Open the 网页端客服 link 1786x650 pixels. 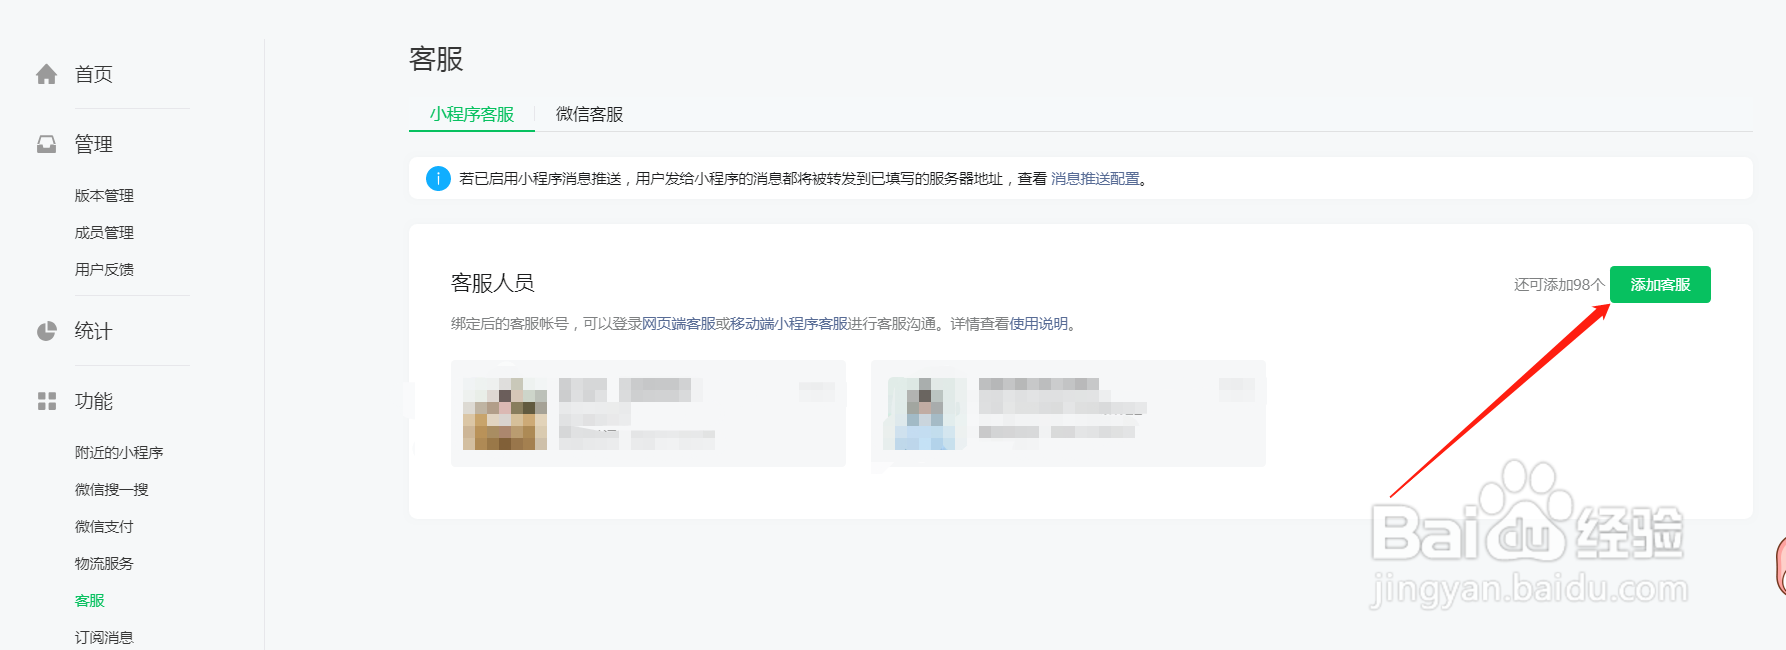click(x=679, y=323)
